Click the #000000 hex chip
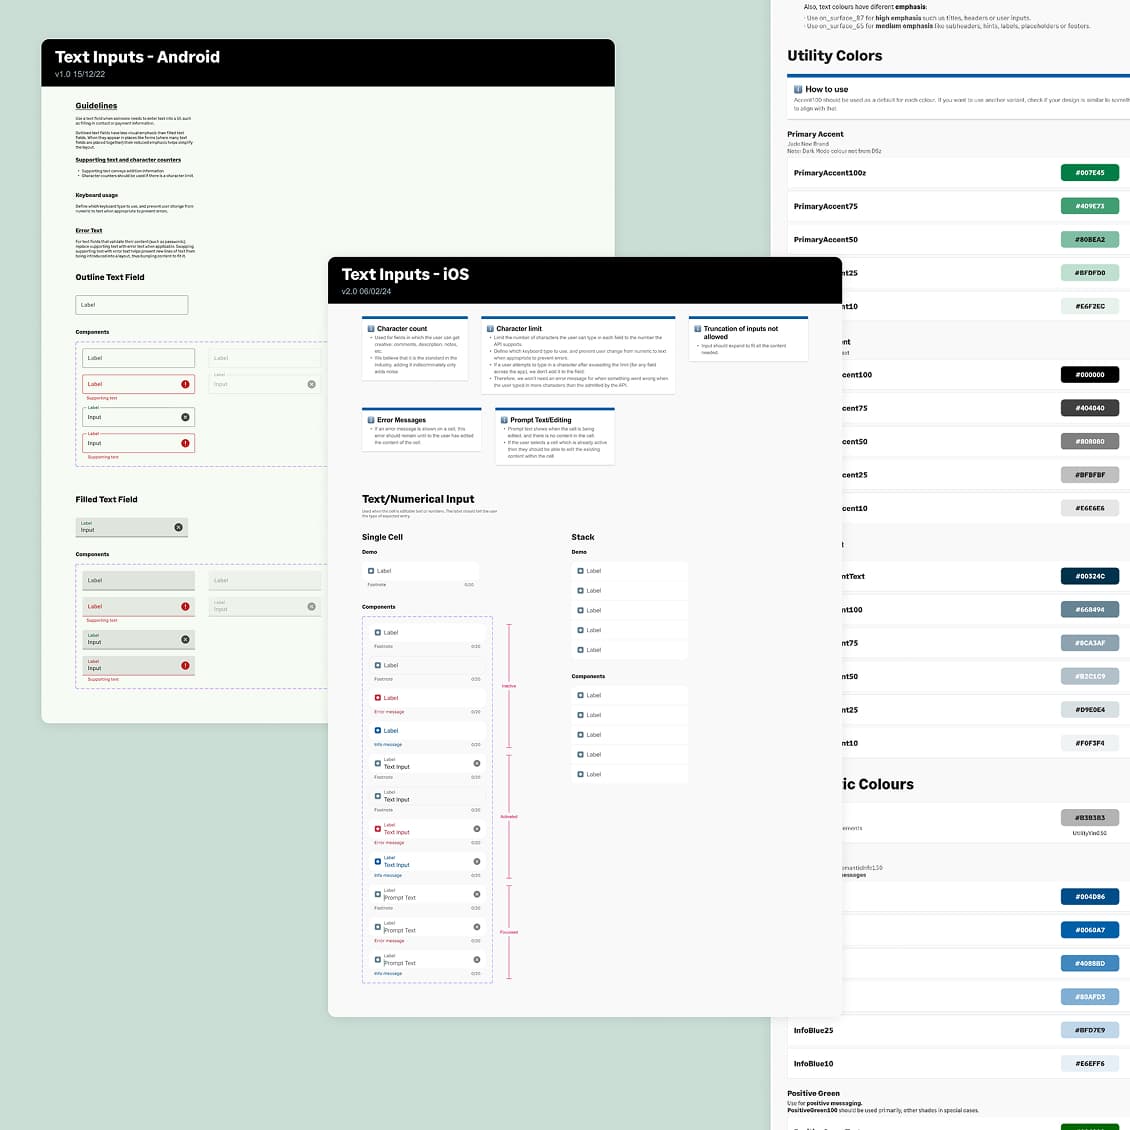This screenshot has width=1130, height=1130. tap(1090, 374)
